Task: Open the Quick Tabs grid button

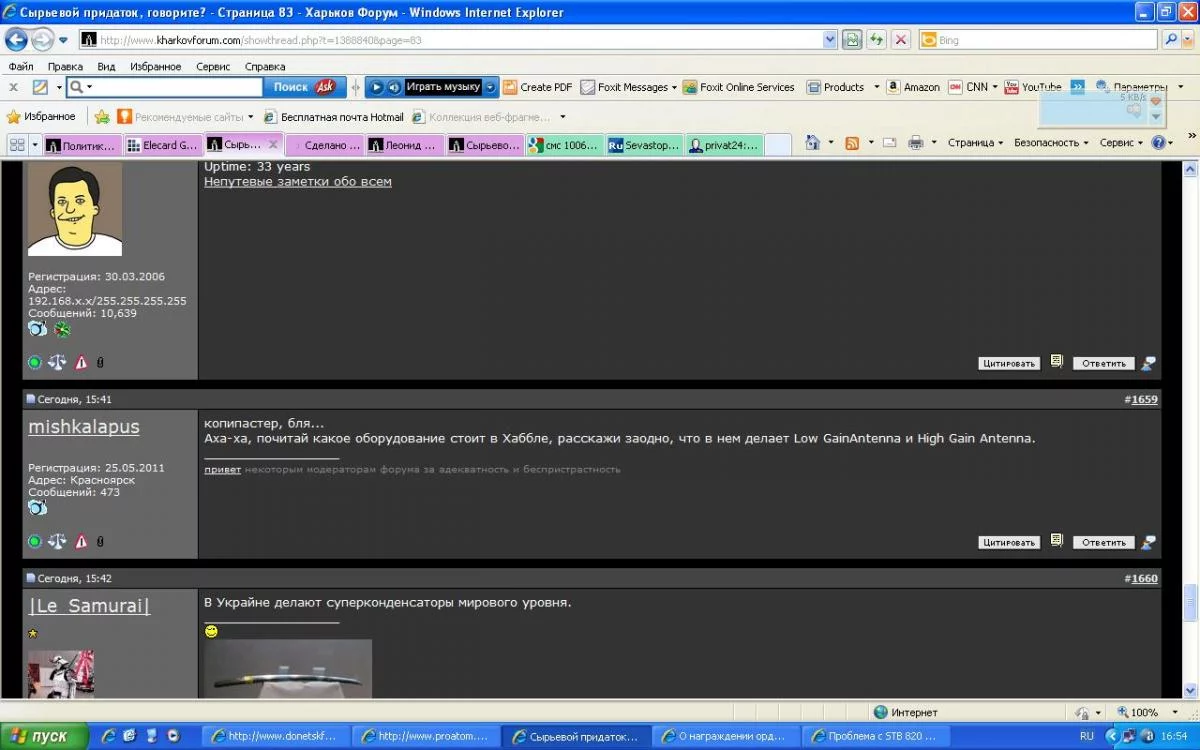Action: pos(17,144)
